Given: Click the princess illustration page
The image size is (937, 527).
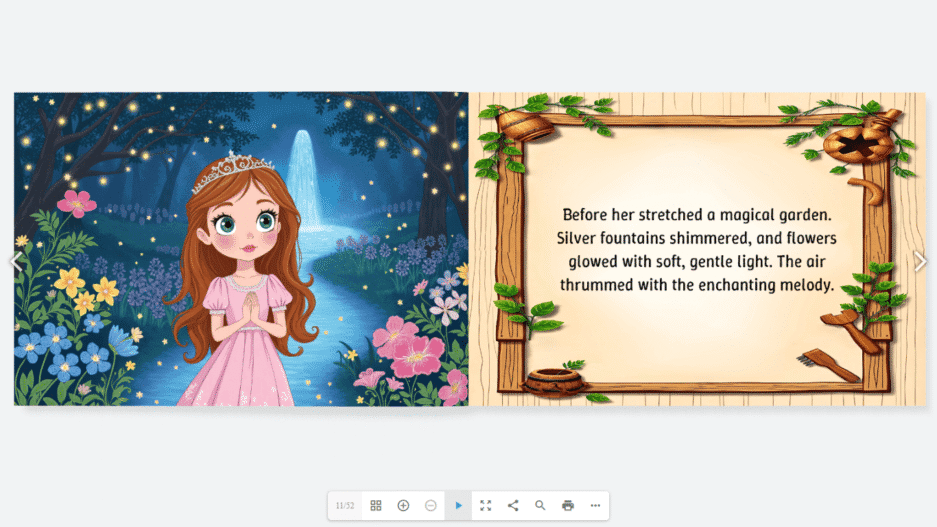Looking at the screenshot, I should pyautogui.click(x=241, y=249).
